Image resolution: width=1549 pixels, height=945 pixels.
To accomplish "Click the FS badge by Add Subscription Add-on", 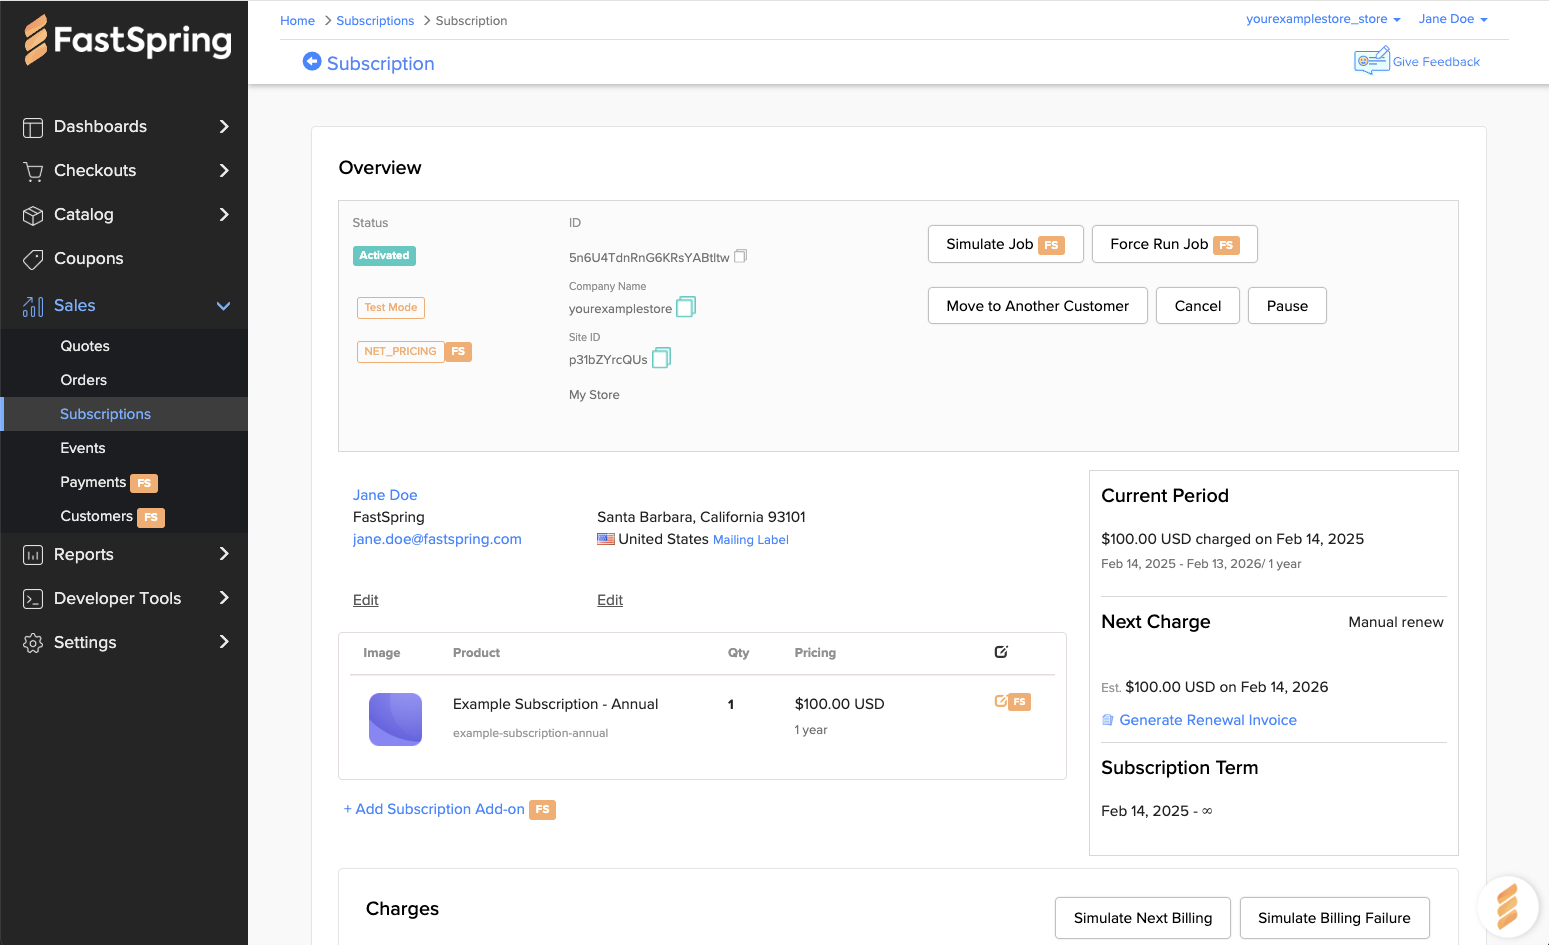I will pyautogui.click(x=542, y=809).
